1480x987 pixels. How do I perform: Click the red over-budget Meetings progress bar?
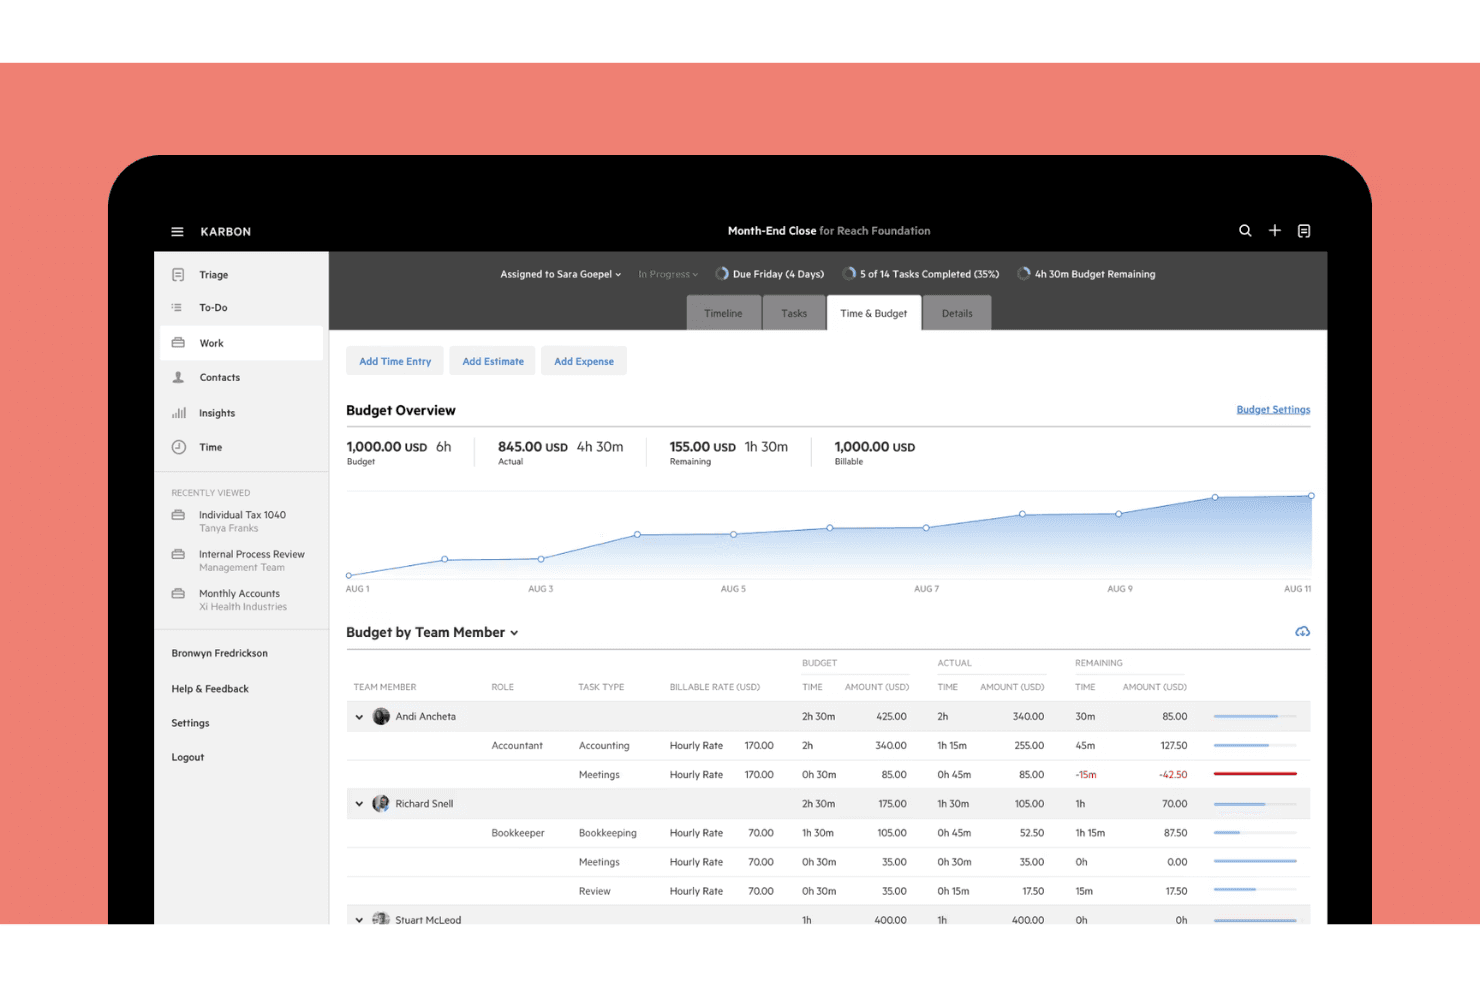1255,774
